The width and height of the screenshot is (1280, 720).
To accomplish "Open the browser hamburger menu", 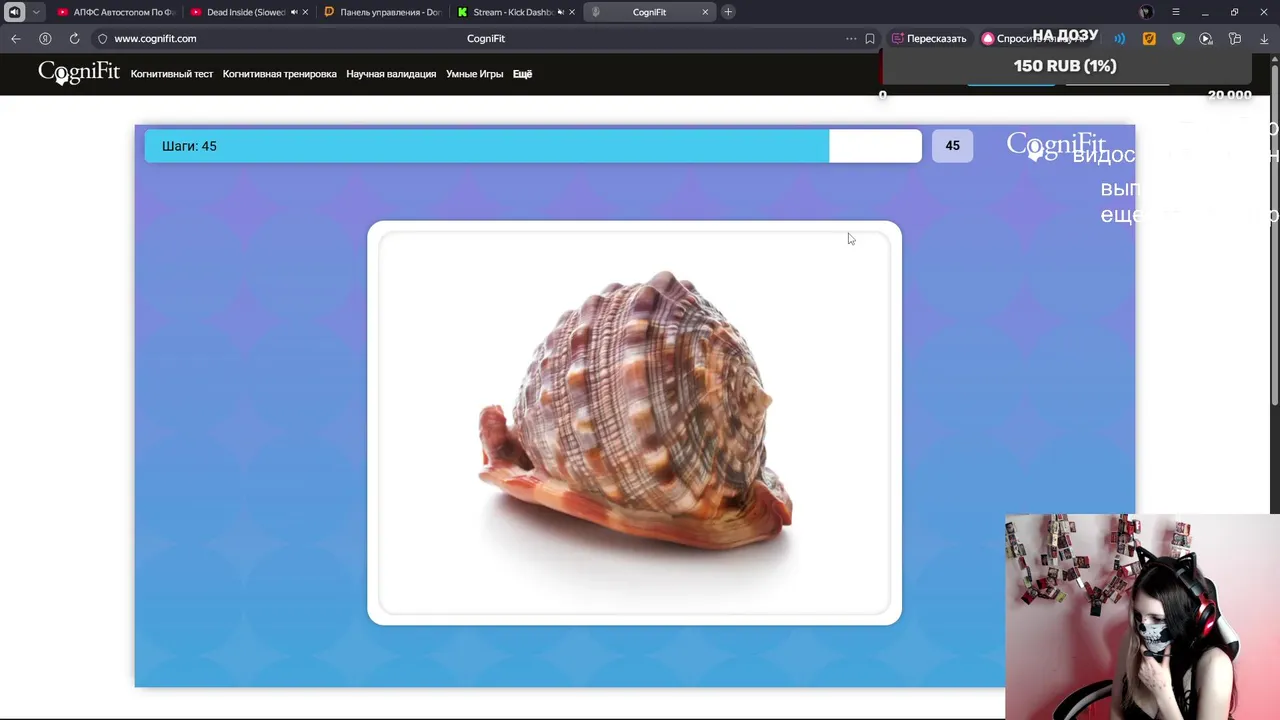I will point(1176,12).
